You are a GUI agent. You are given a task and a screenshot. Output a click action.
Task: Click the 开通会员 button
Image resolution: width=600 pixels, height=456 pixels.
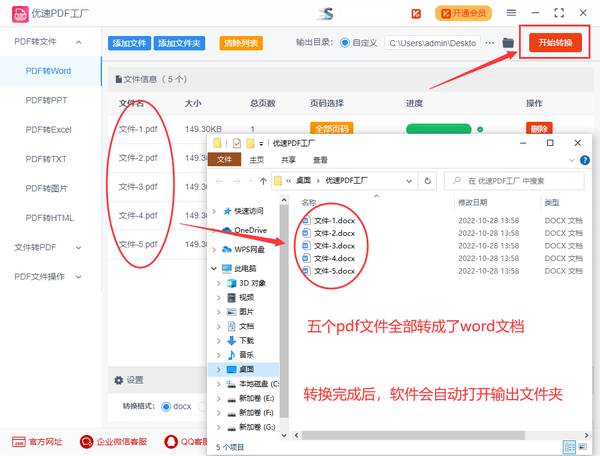point(463,14)
